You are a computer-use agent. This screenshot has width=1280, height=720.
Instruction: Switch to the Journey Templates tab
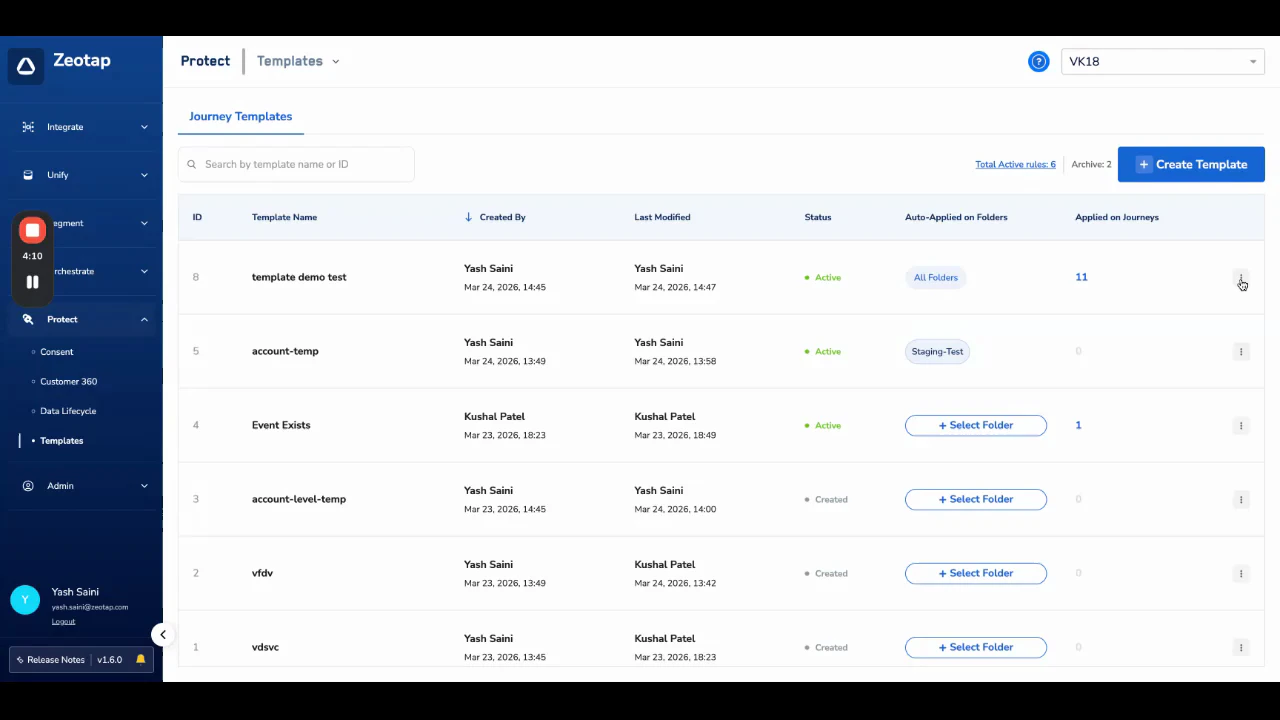[x=240, y=116]
